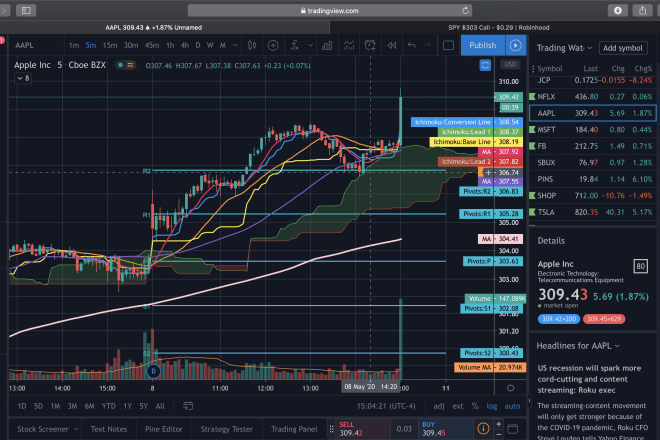Switch to the AAPL 309.43 Unnamed browser tab
Image resolution: width=660 pixels, height=440 pixels.
[x=153, y=27]
